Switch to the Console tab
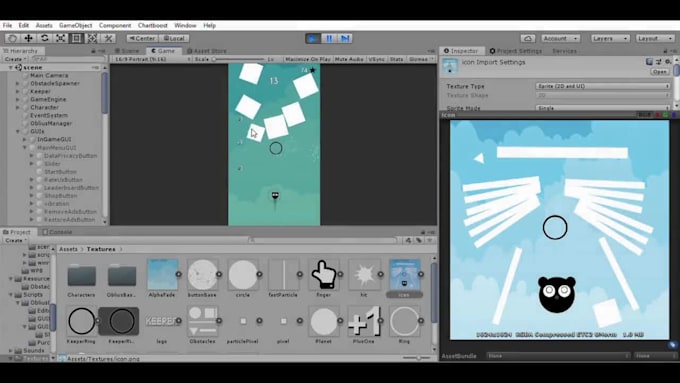The image size is (680, 383). [57, 232]
